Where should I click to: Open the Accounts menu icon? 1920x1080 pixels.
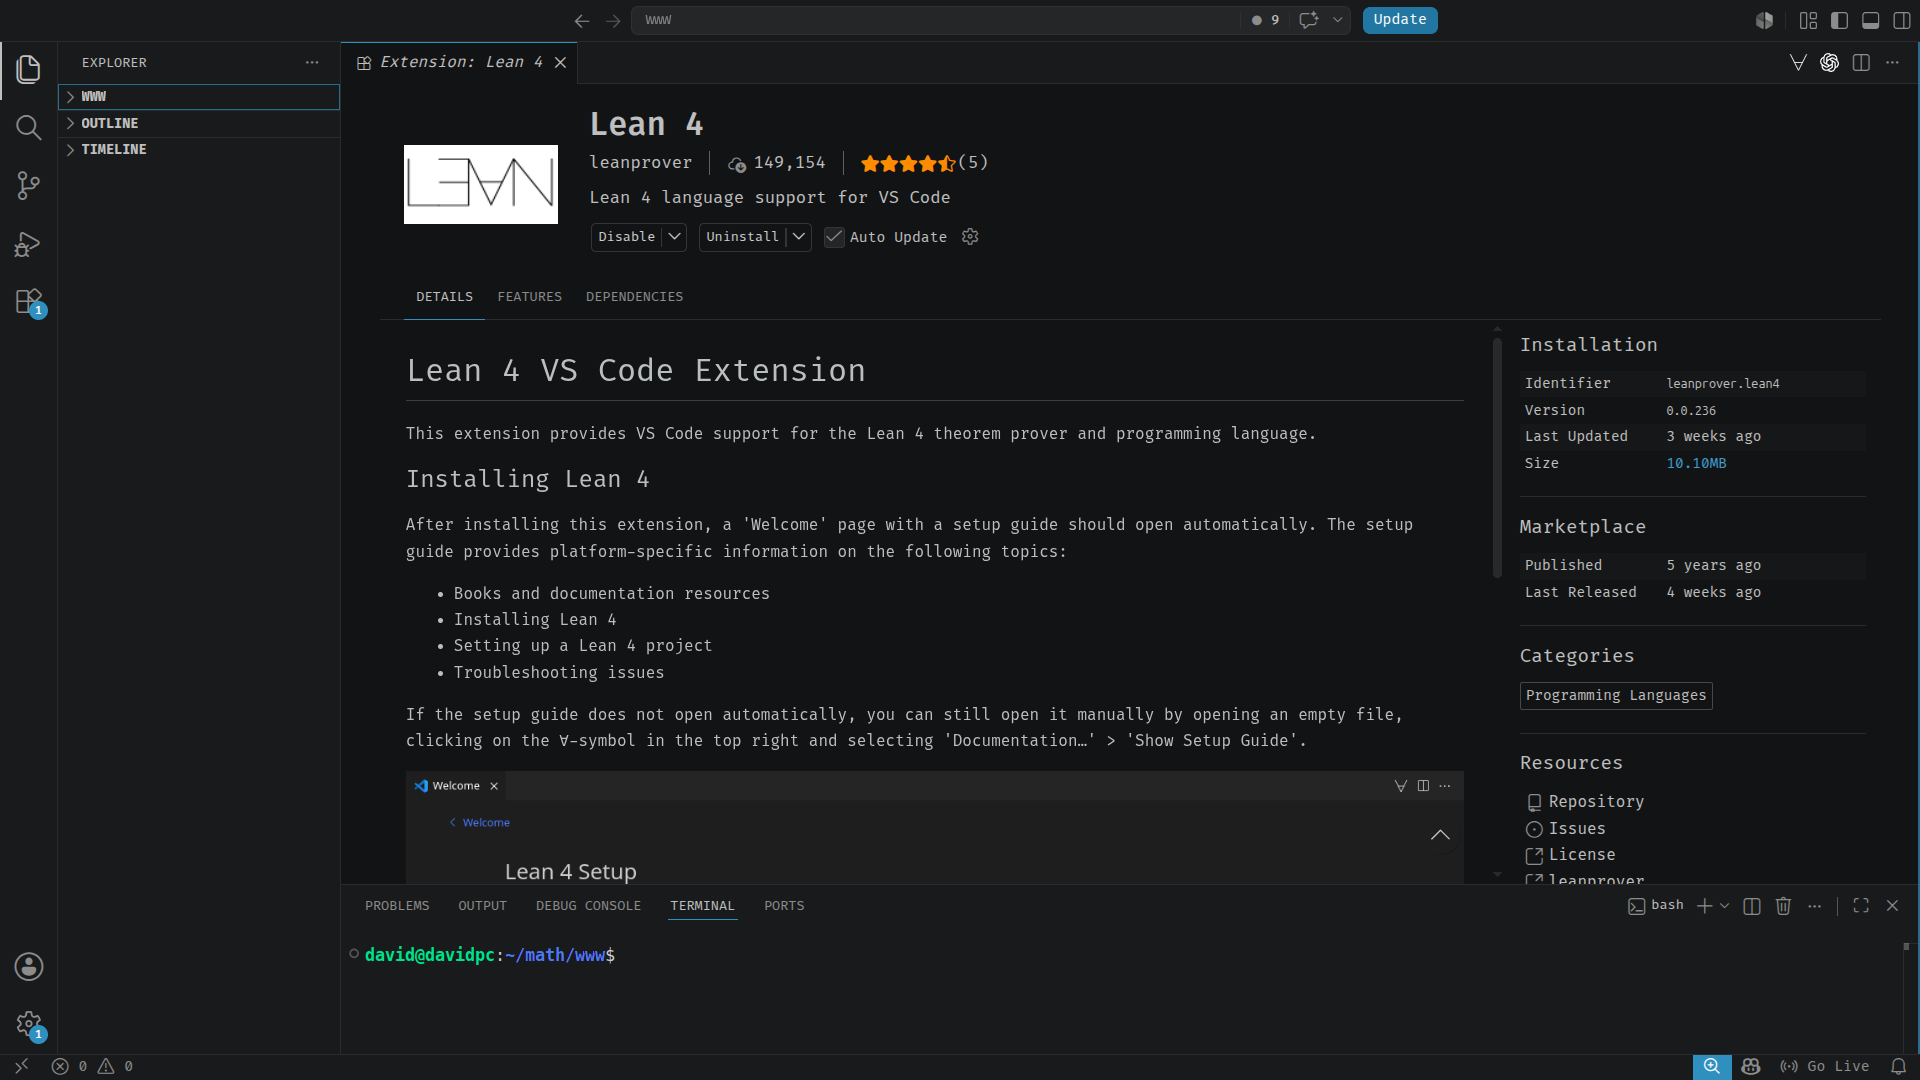tap(28, 966)
